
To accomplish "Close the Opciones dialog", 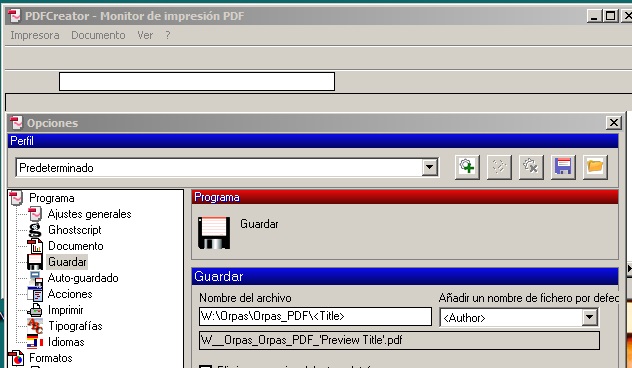I will click(x=613, y=123).
